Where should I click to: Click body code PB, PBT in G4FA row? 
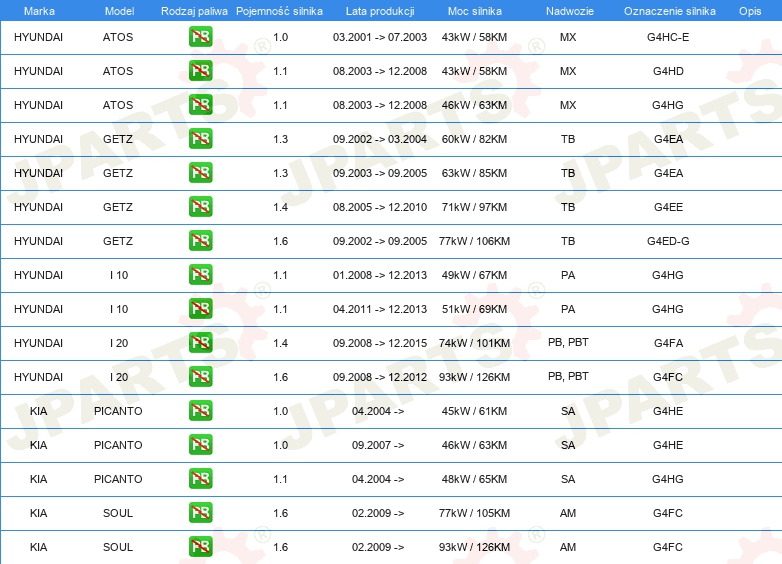(568, 343)
